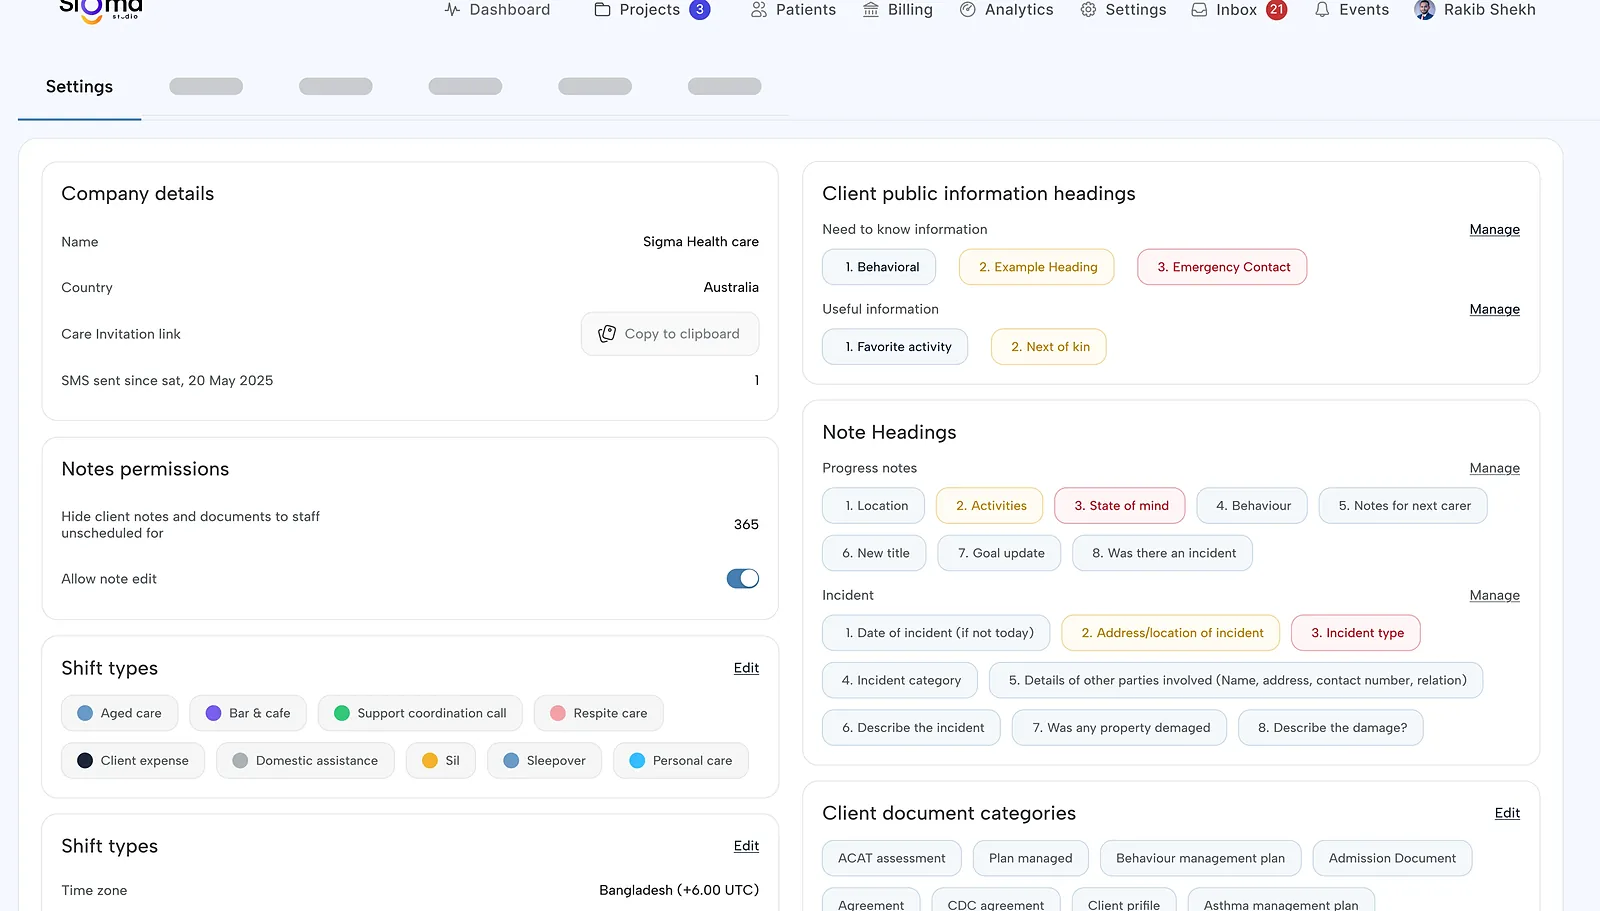Open the Billing menu item

(x=897, y=10)
